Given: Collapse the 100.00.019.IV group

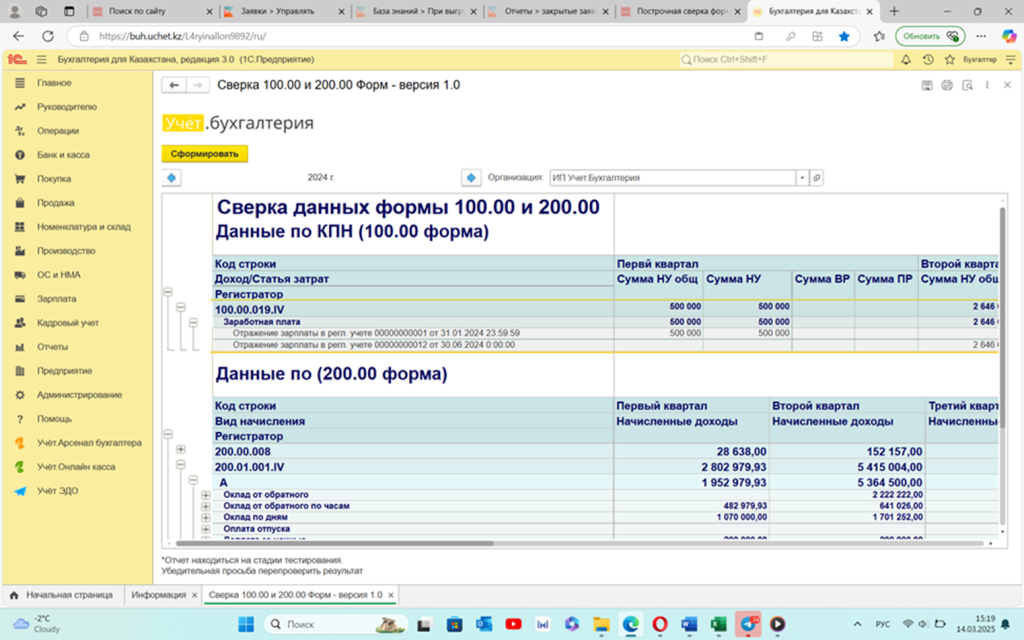Looking at the screenshot, I should (180, 305).
